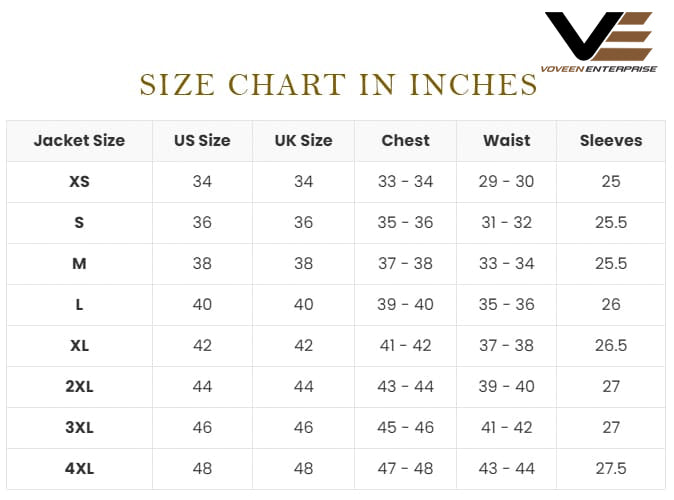Select the 2XL jacket size label

click(x=79, y=386)
